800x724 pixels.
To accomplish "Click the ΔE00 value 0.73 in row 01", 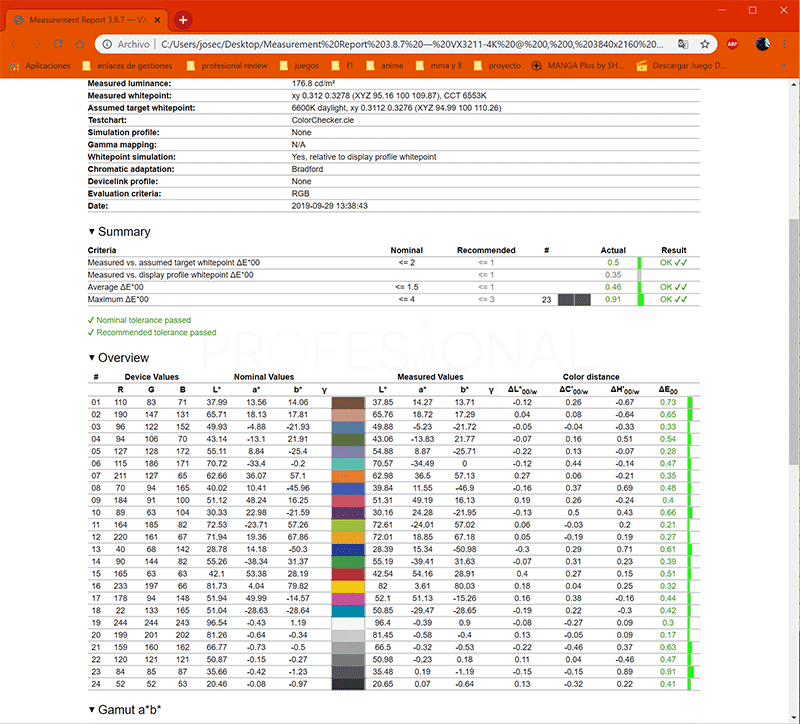I will 668,403.
